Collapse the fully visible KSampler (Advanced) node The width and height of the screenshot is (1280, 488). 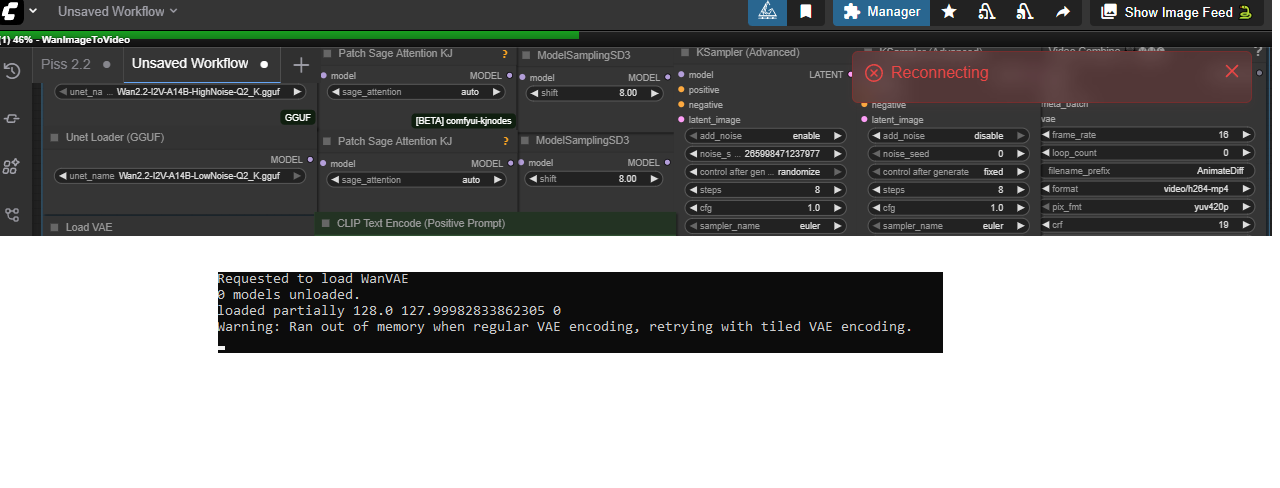coord(685,52)
